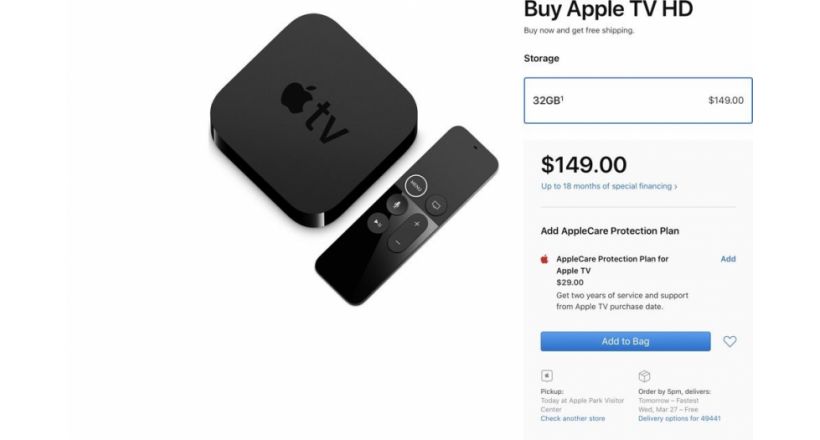The width and height of the screenshot is (820, 440).
Task: Open Delivery options for 49441
Action: coord(679,419)
